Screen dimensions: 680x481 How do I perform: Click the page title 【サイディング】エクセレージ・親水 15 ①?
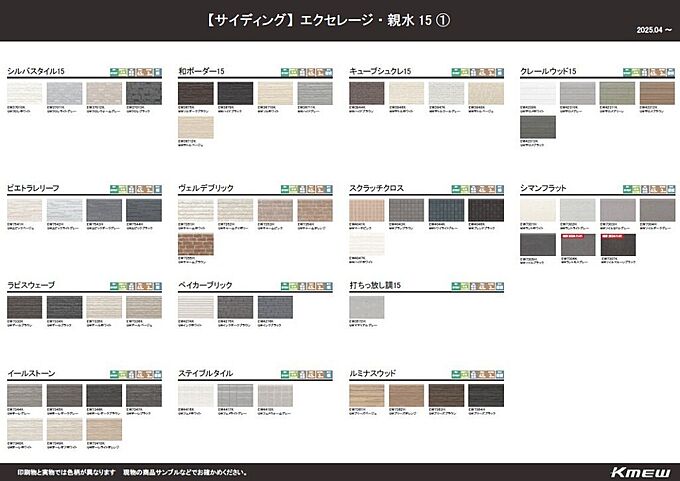click(x=327, y=20)
